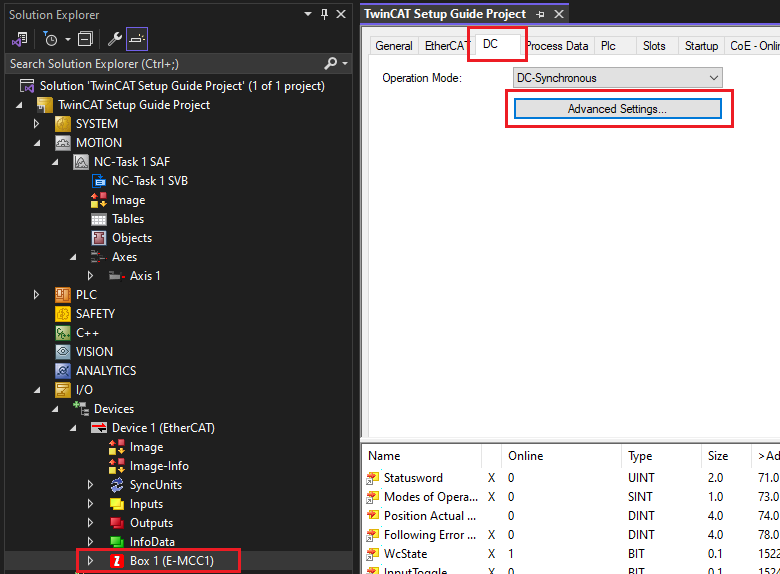The image size is (780, 574).
Task: Sort the variable list by Online column
Action: click(561, 456)
